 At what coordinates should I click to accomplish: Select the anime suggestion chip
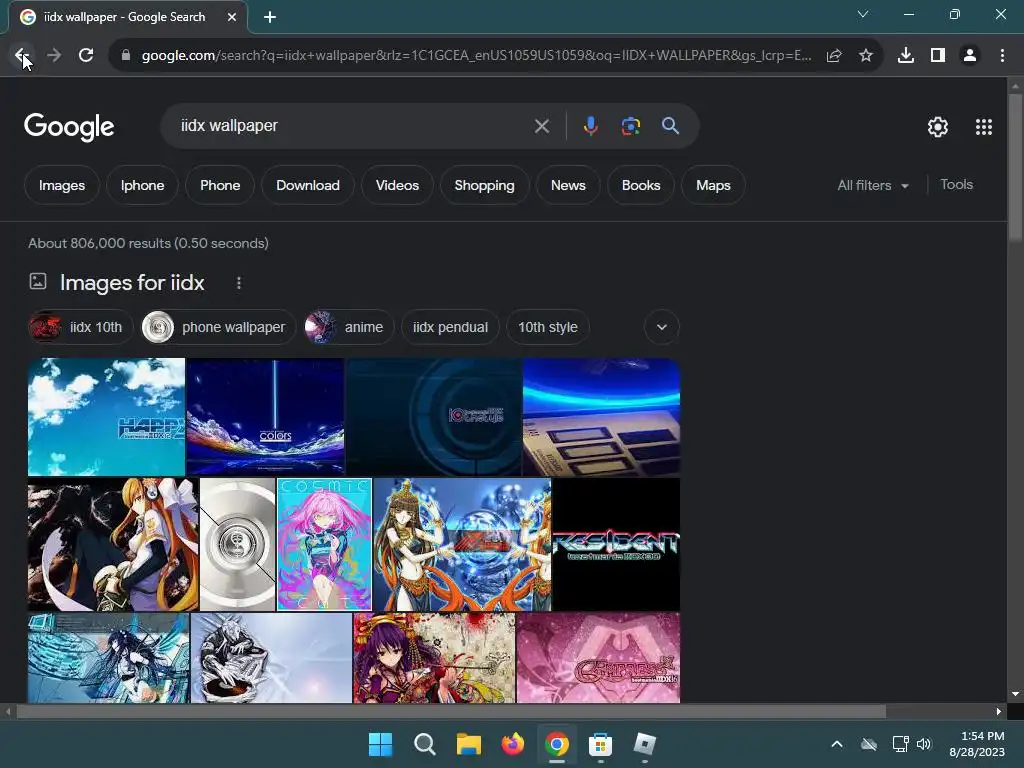(349, 327)
